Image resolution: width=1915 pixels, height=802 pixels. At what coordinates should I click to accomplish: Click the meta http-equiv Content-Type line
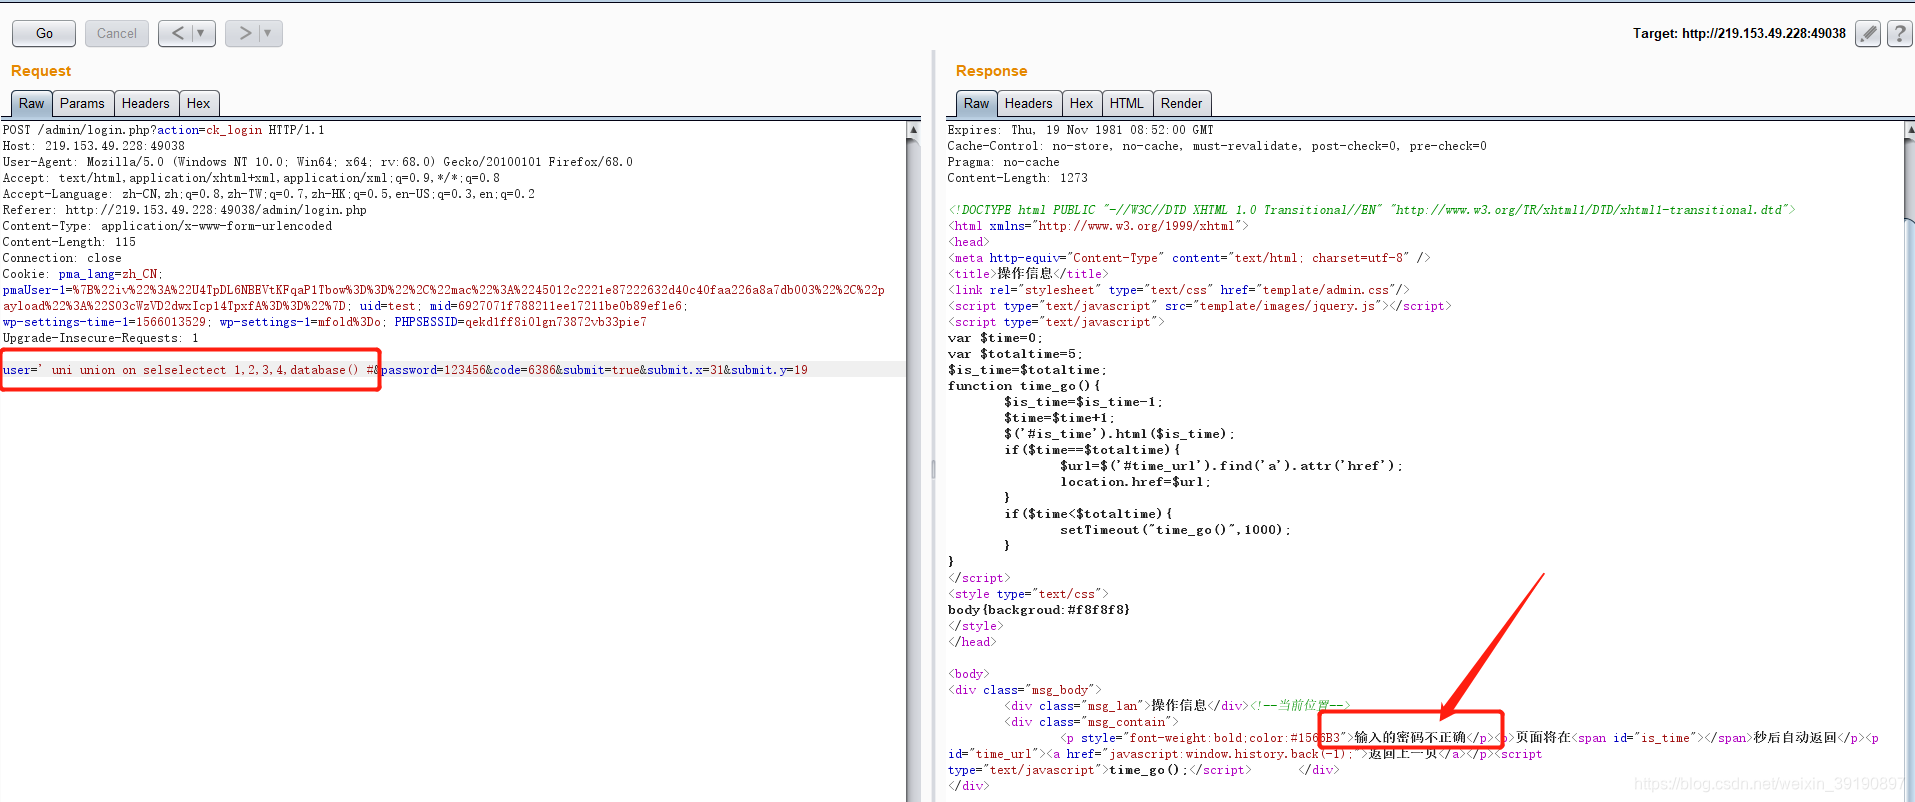[x=1189, y=258]
